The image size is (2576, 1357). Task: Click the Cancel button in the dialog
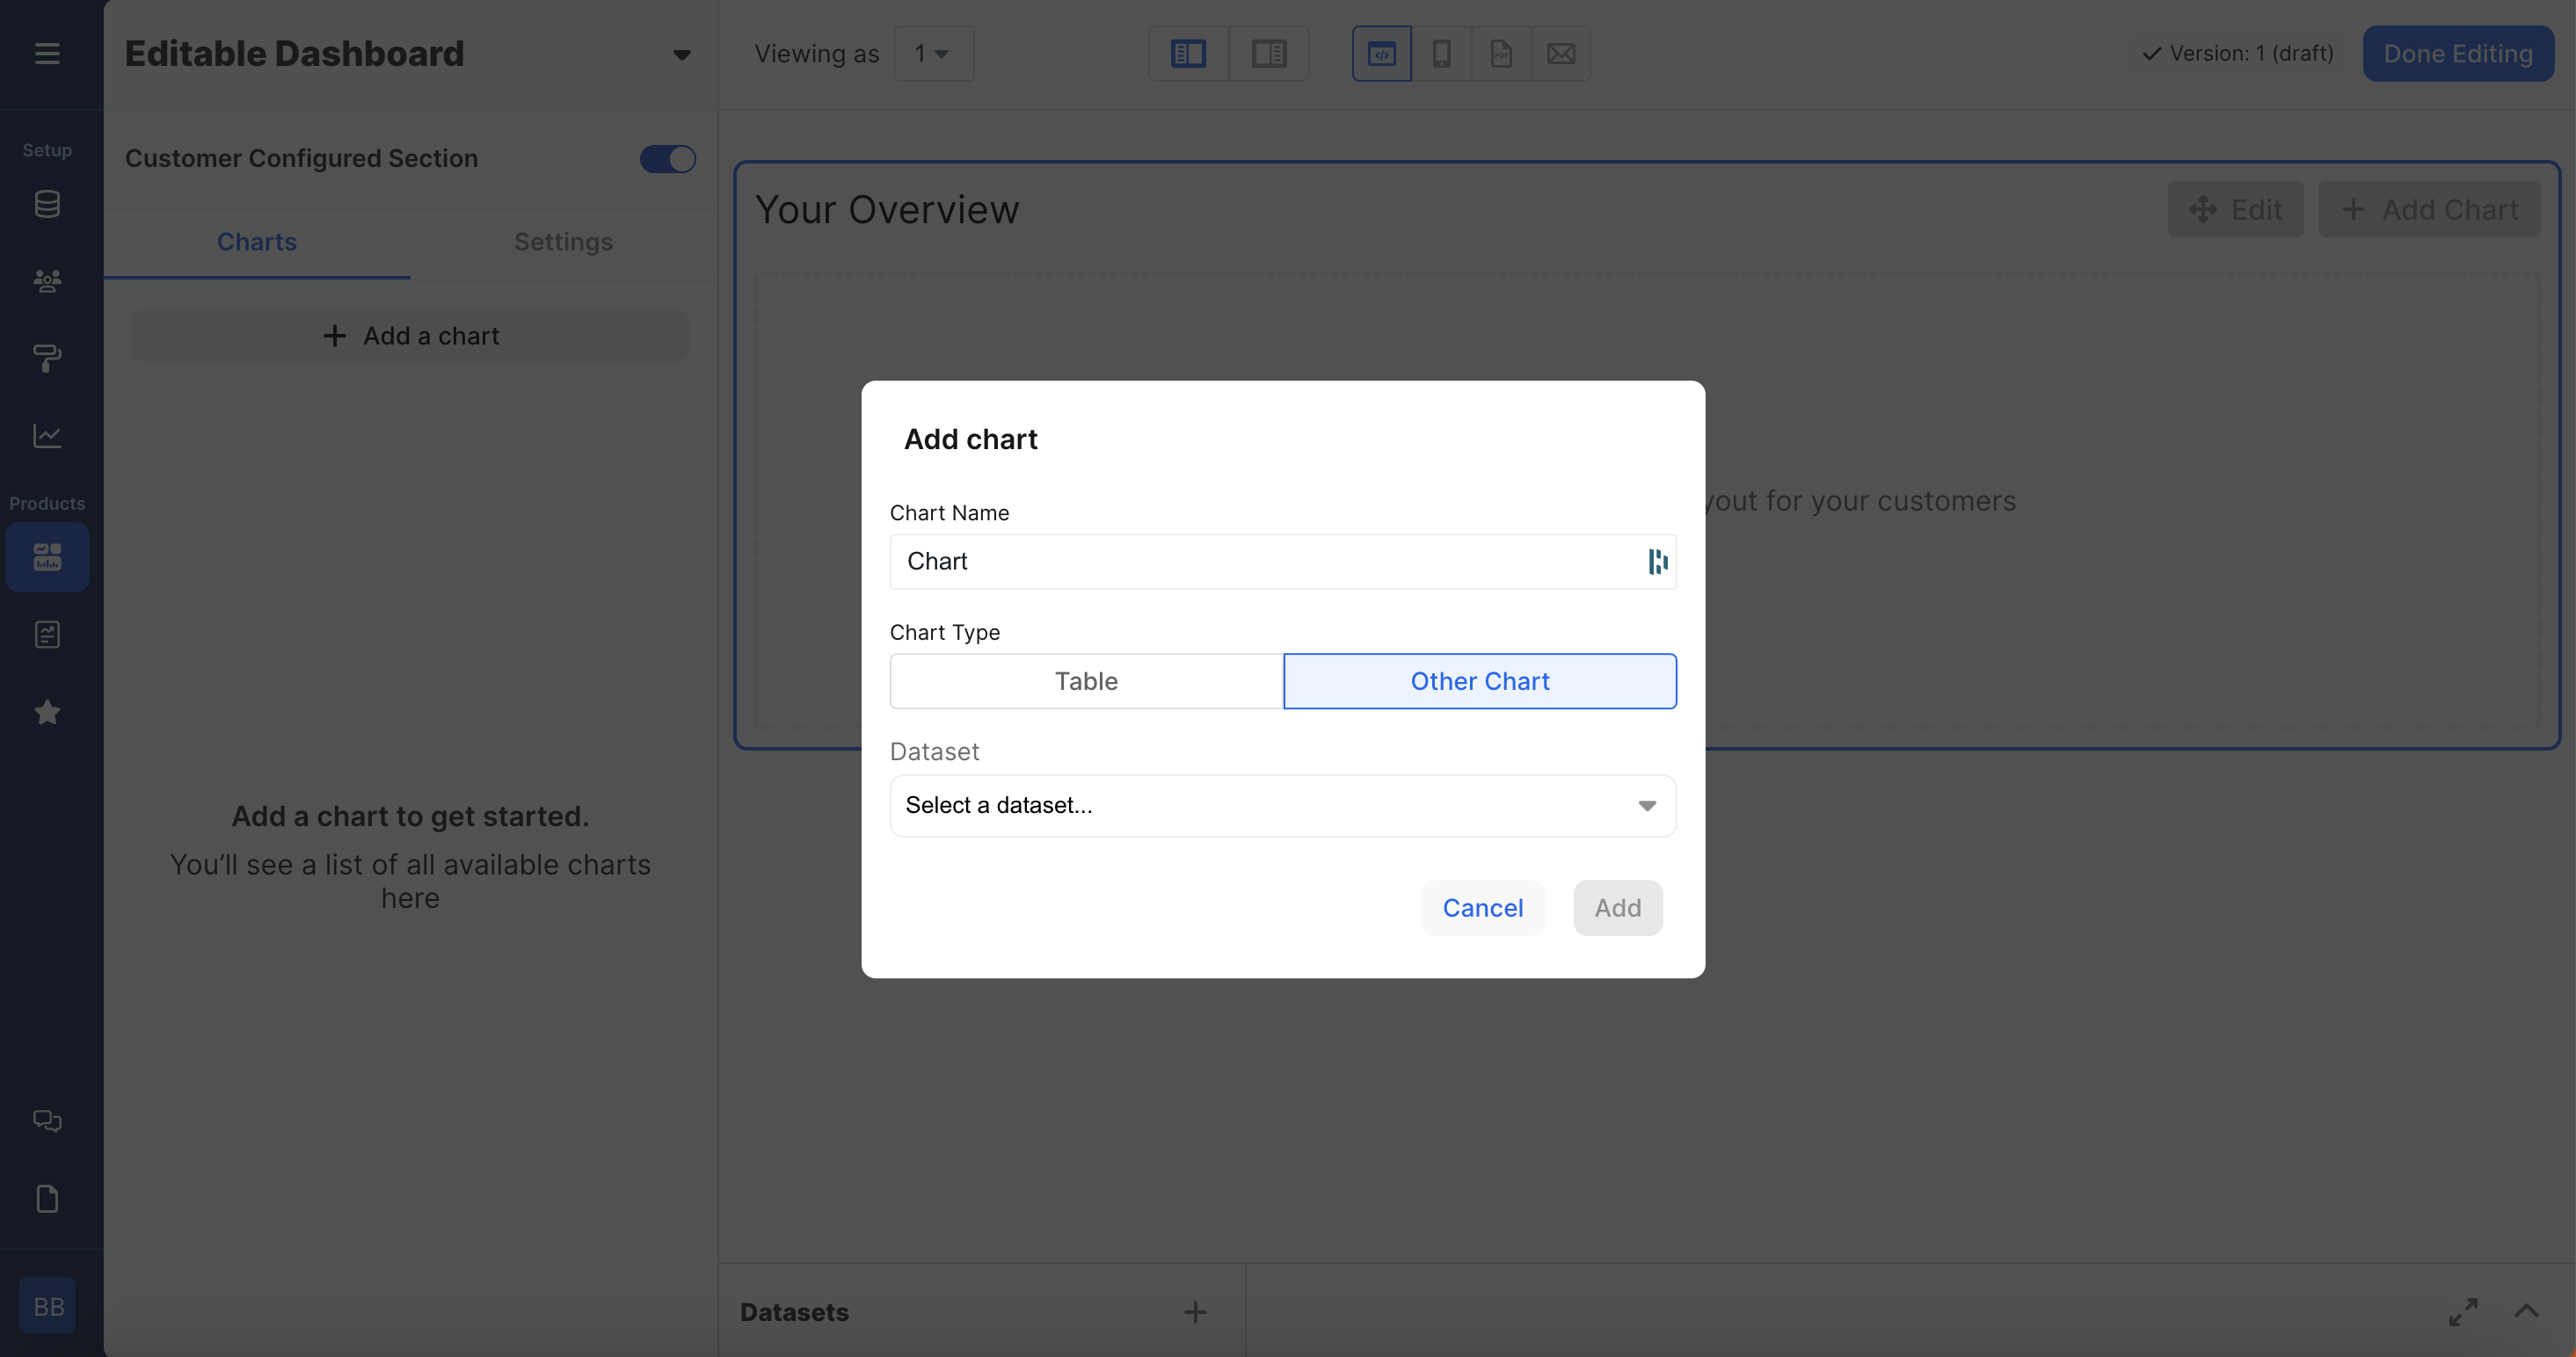pos(1482,908)
